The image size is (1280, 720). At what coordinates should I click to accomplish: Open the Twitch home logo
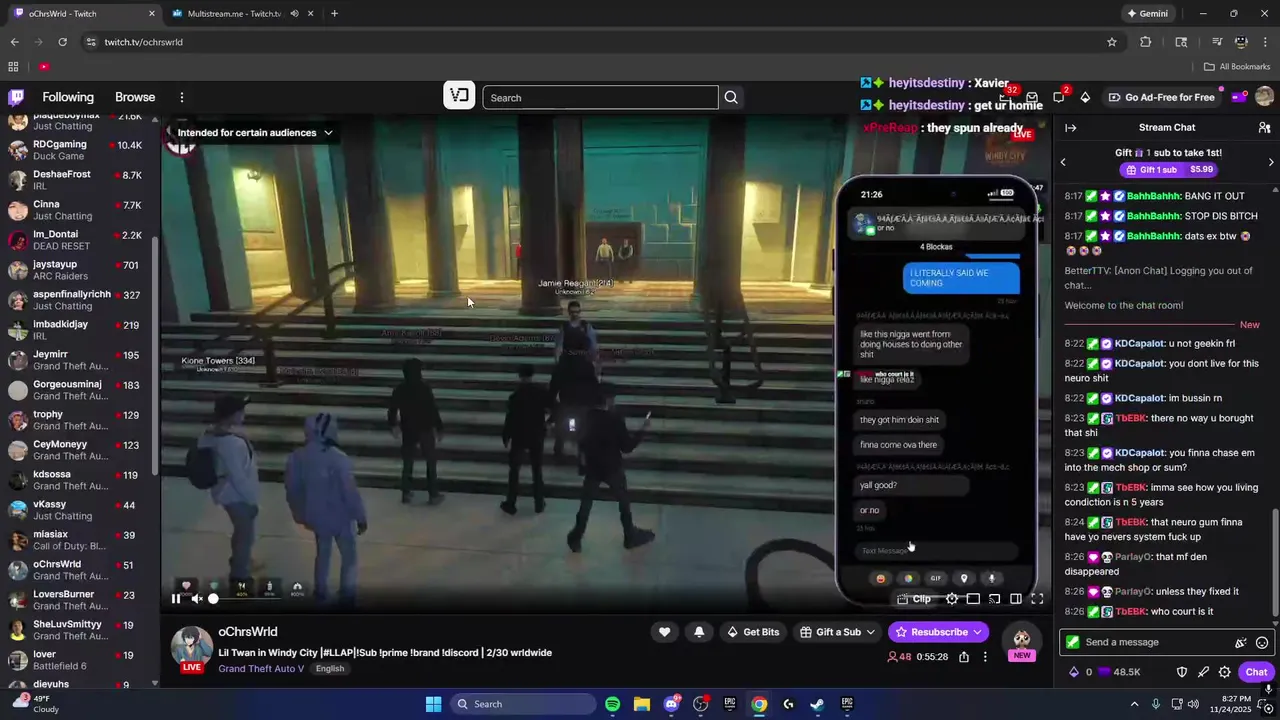[16, 97]
